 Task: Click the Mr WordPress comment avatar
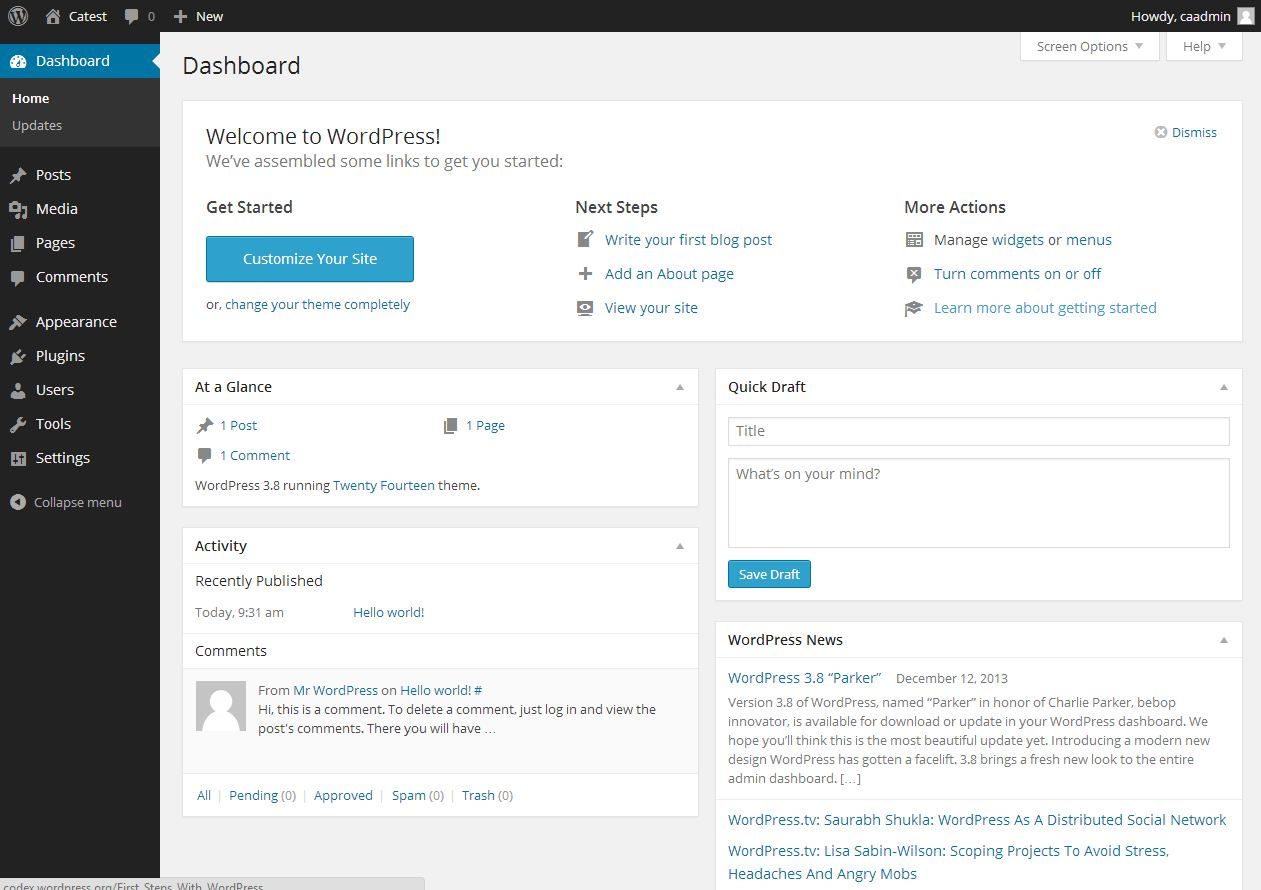(x=221, y=707)
